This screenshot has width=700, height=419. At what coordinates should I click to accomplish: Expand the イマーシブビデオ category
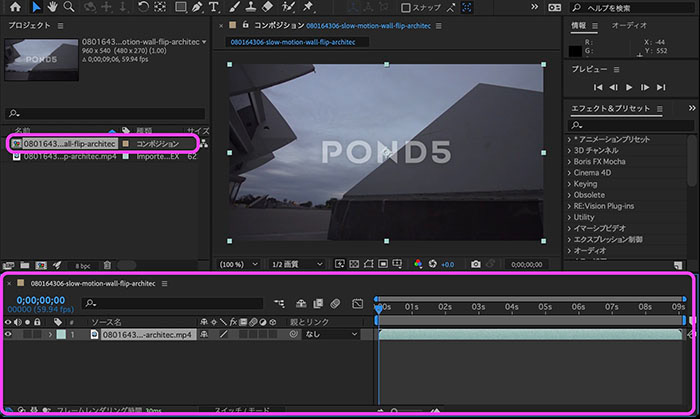coord(569,228)
